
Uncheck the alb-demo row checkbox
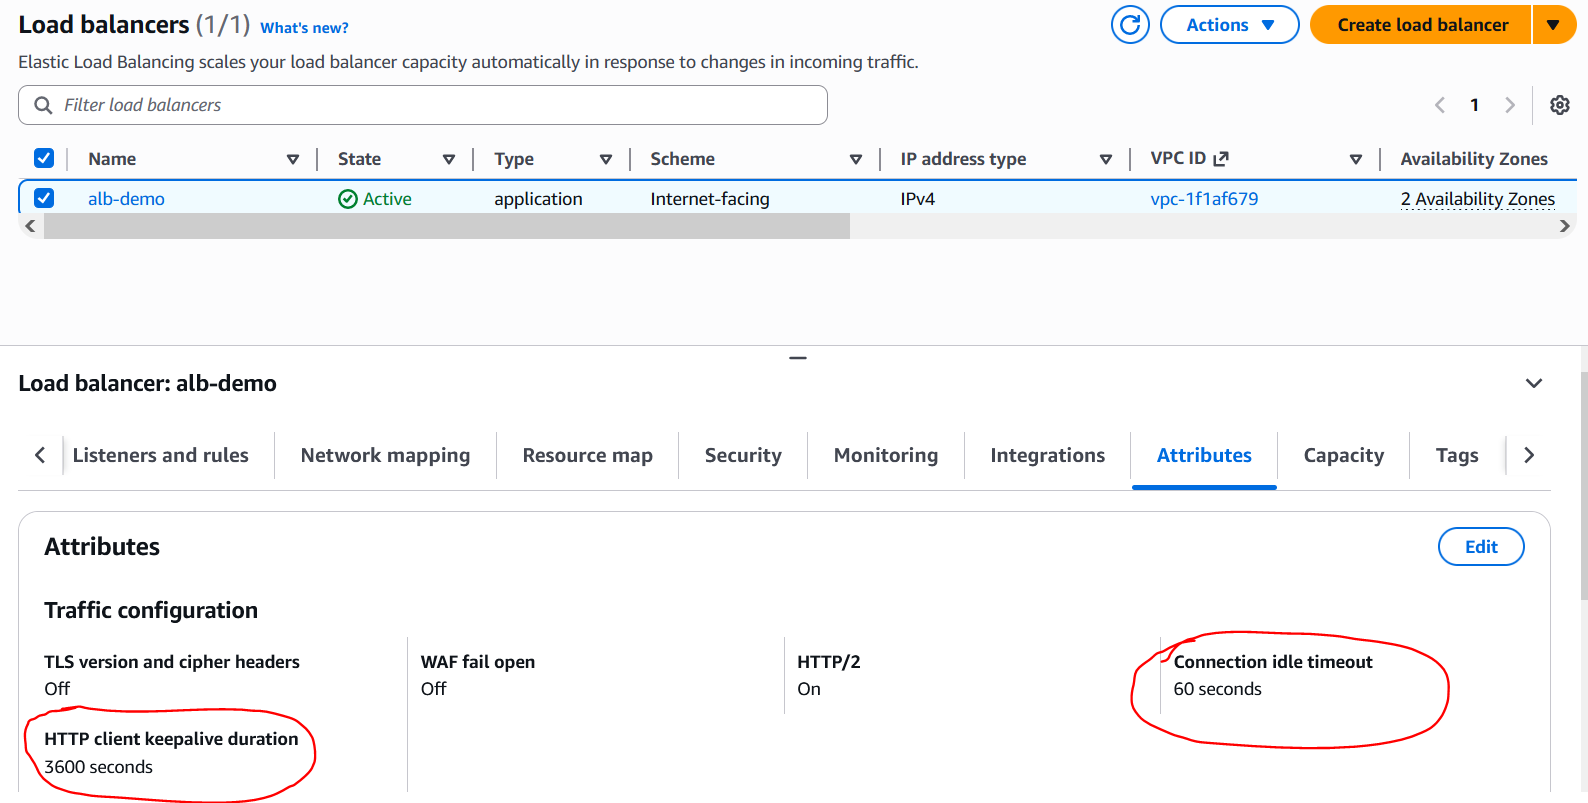[x=44, y=198]
